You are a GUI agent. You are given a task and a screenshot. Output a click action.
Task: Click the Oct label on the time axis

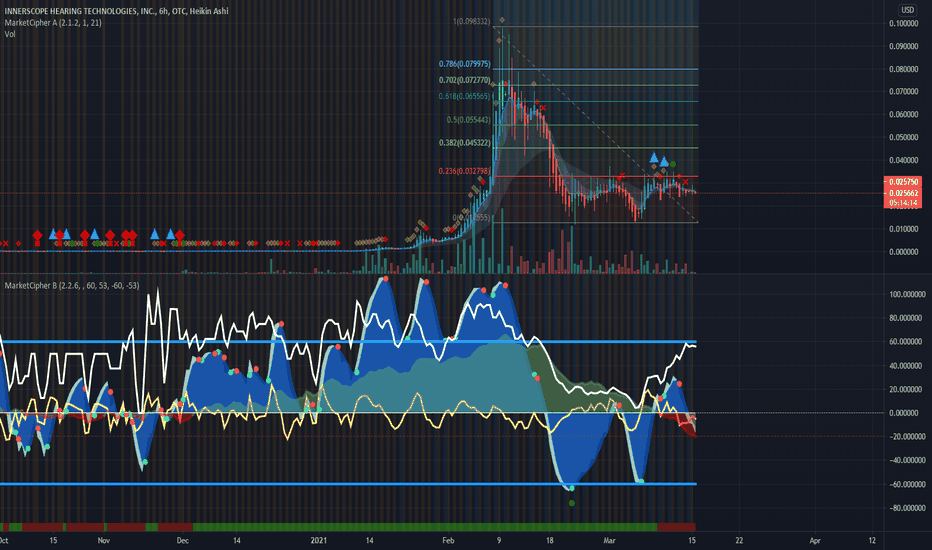pyautogui.click(x=4, y=540)
